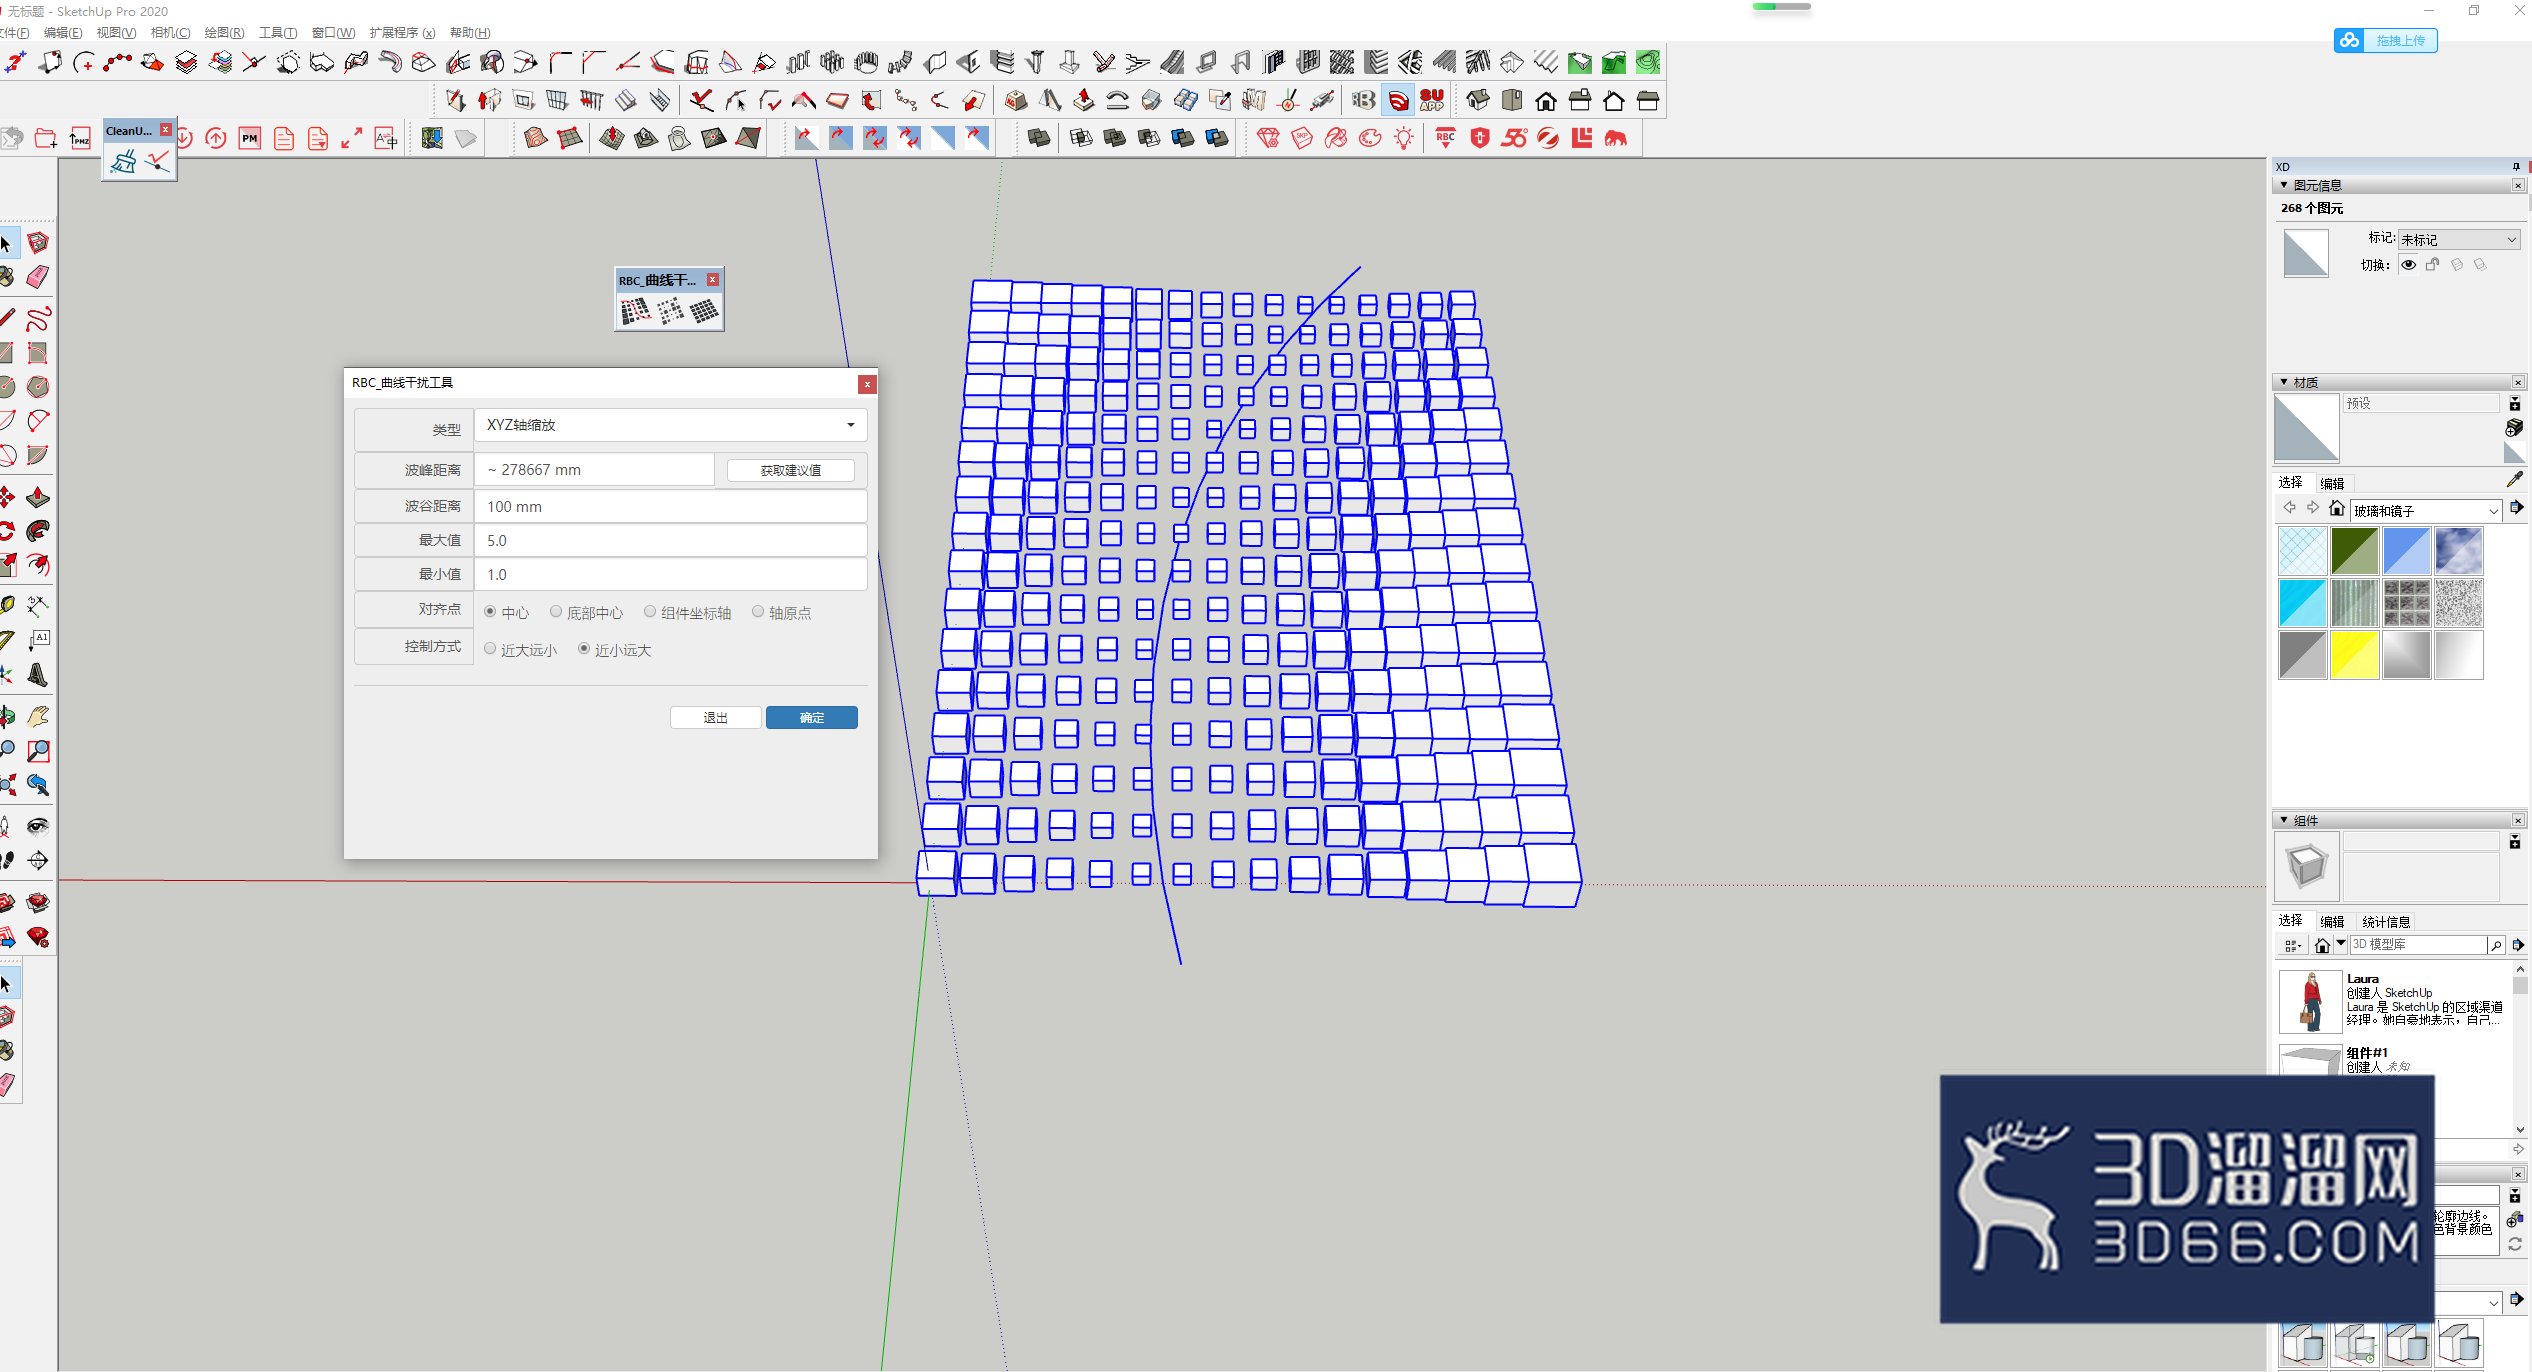Click the create material icon
The image size is (2532, 1372).
click(2514, 427)
